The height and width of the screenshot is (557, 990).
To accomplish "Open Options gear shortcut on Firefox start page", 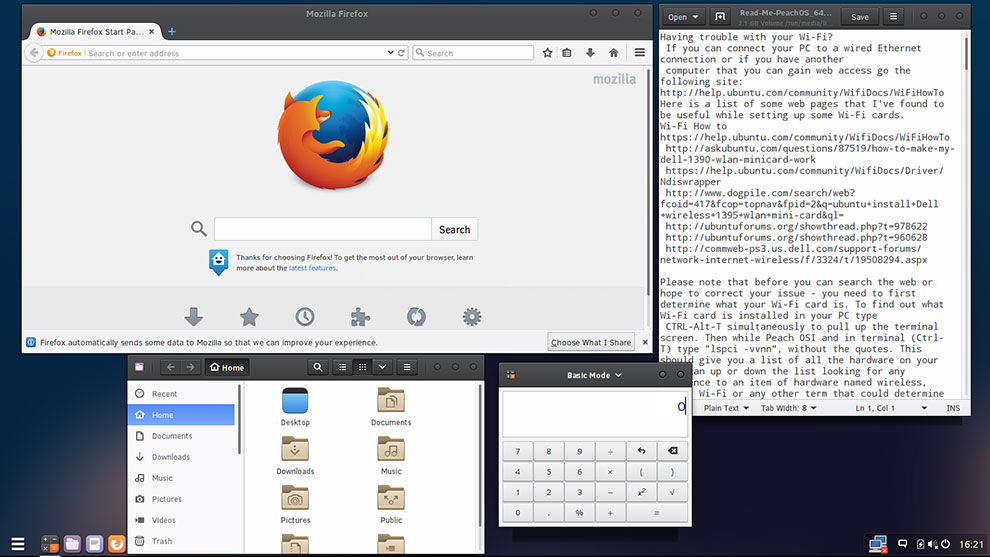I will click(x=472, y=316).
